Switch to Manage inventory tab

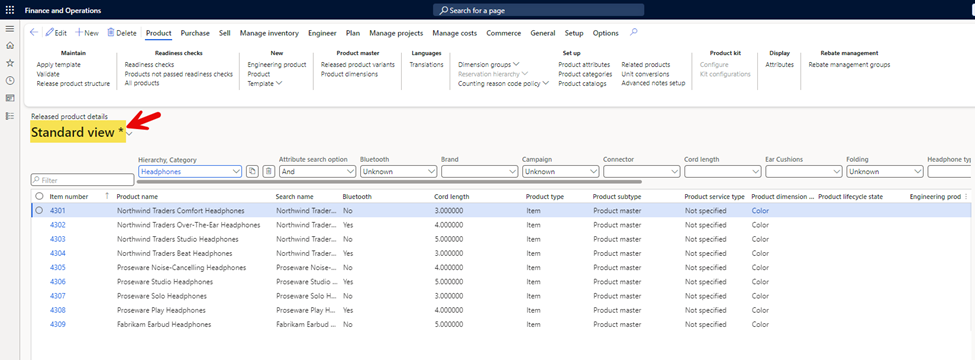point(269,33)
